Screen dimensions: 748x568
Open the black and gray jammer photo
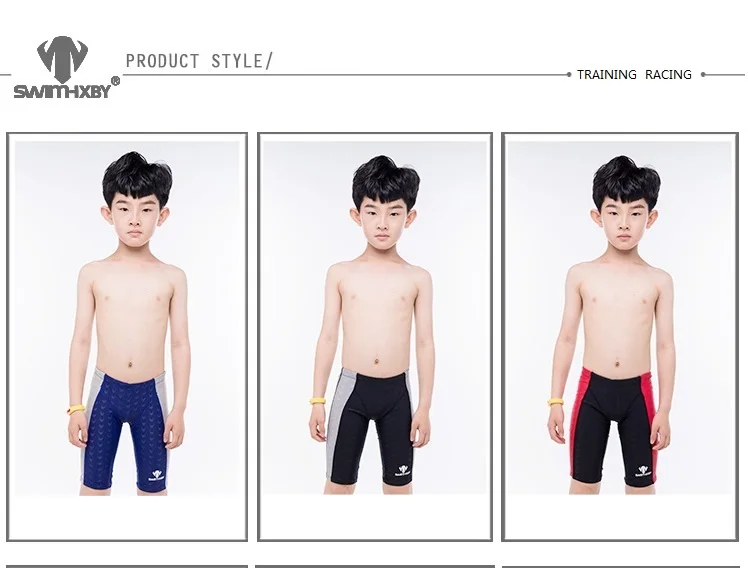[x=374, y=318]
